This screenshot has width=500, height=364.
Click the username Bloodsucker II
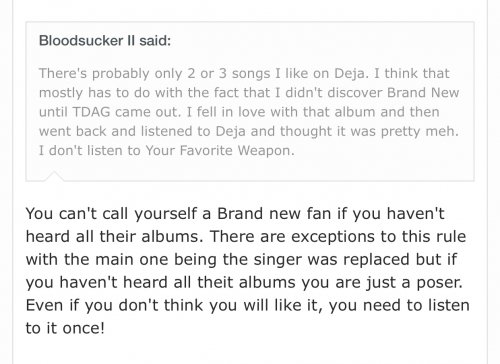pos(86,41)
